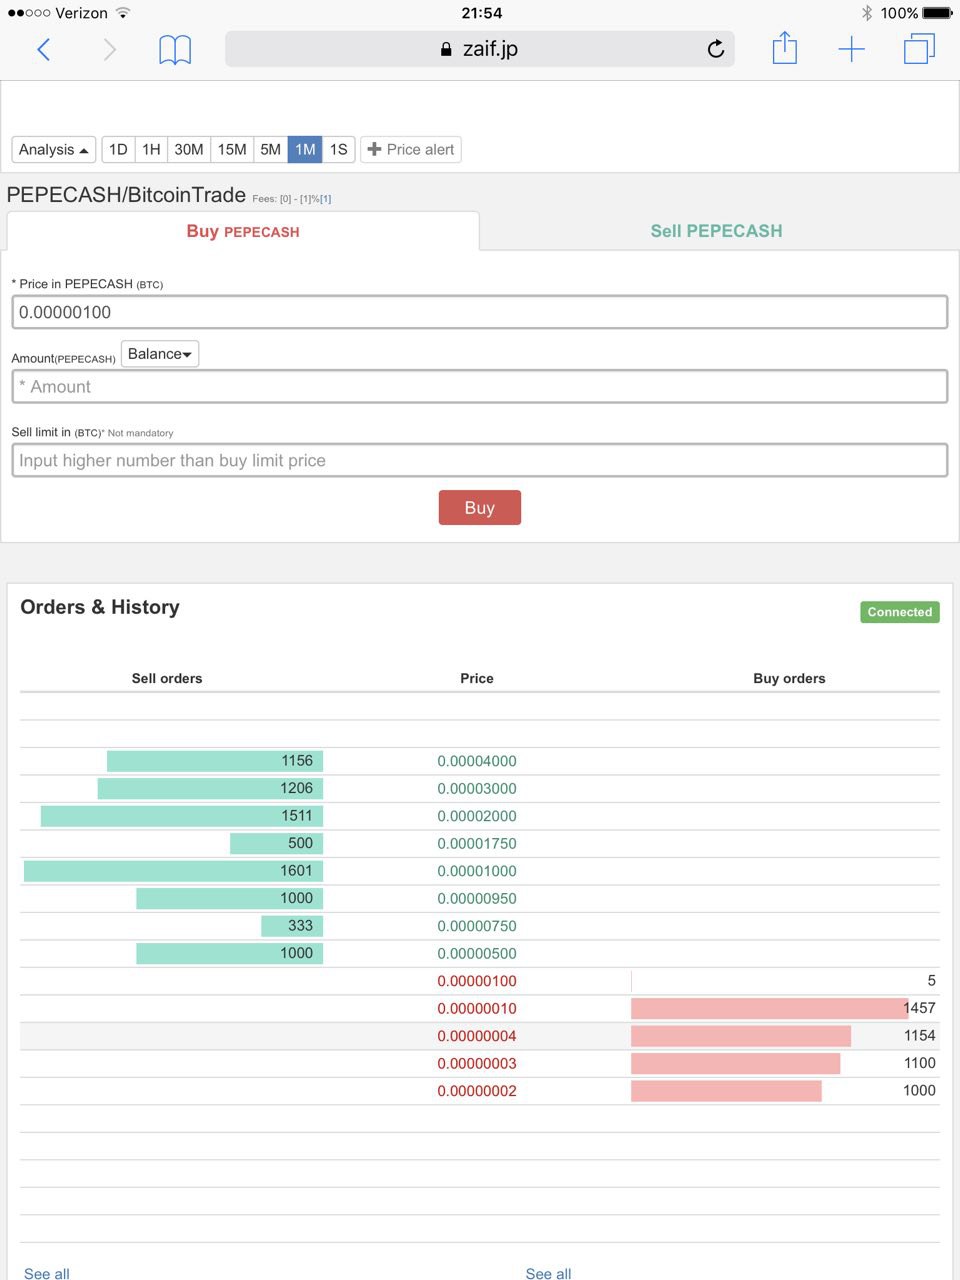Switch to Buy PEPECASH tab

click(x=243, y=231)
